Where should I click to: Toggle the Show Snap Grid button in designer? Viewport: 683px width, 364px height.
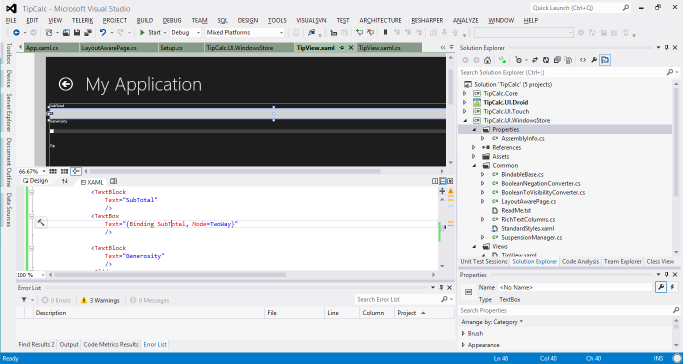point(53,172)
